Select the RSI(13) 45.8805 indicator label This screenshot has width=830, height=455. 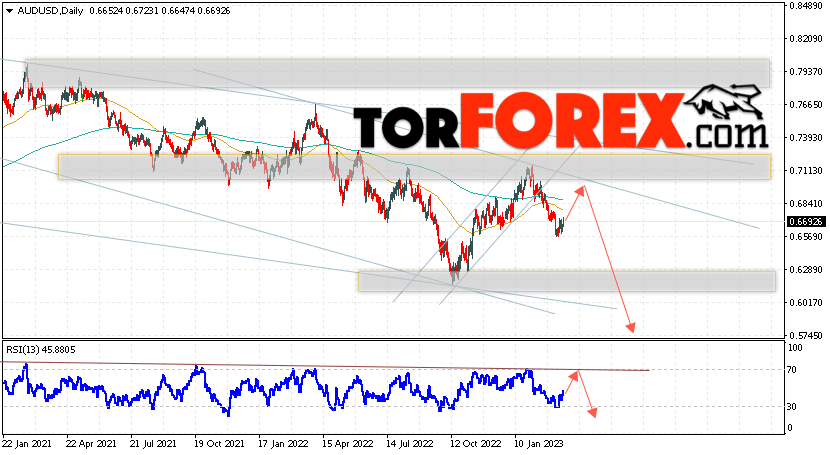pos(41,350)
